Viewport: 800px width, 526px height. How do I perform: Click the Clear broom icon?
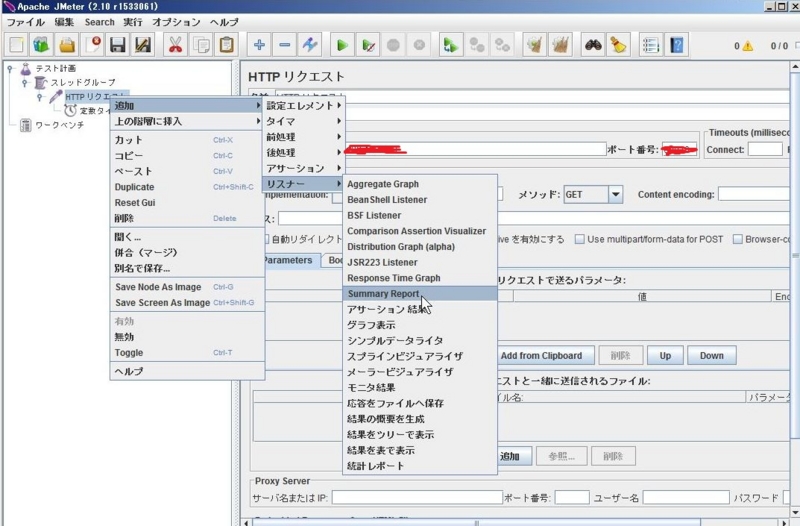(534, 45)
